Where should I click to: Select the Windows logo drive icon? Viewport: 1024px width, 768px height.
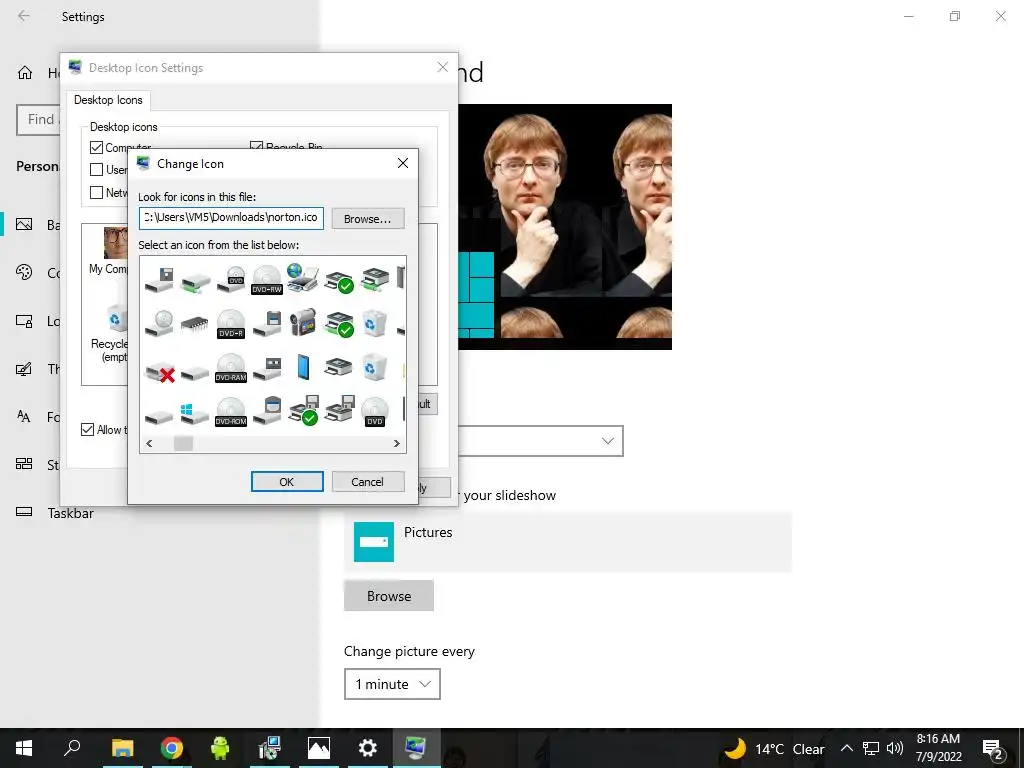(195, 413)
